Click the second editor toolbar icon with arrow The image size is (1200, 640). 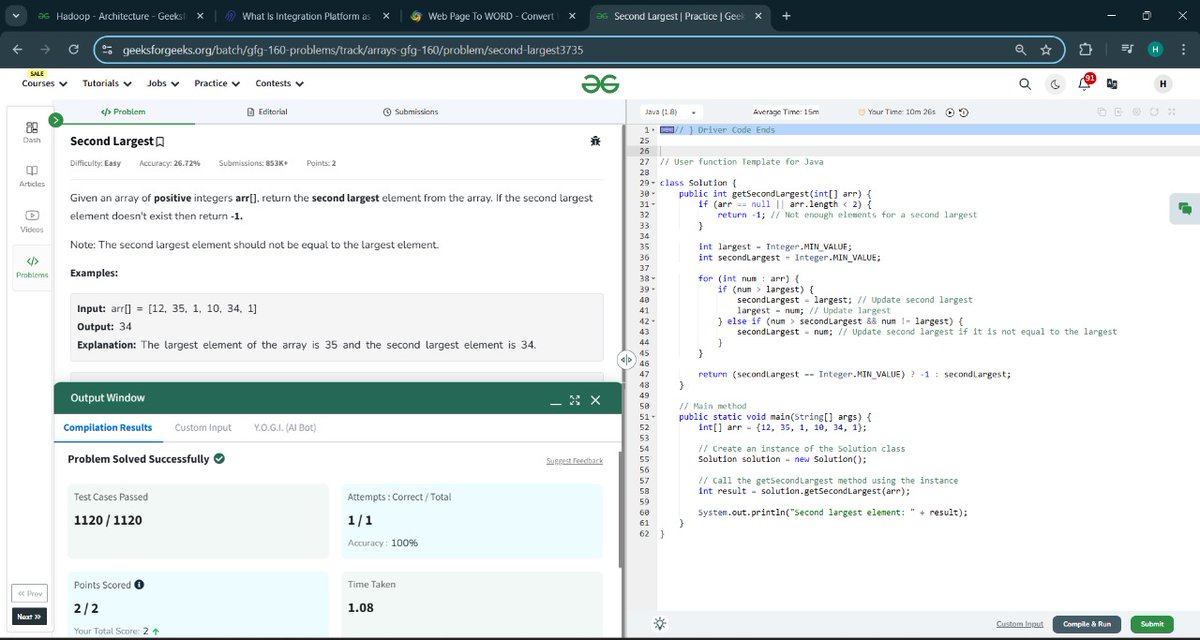tap(1119, 112)
